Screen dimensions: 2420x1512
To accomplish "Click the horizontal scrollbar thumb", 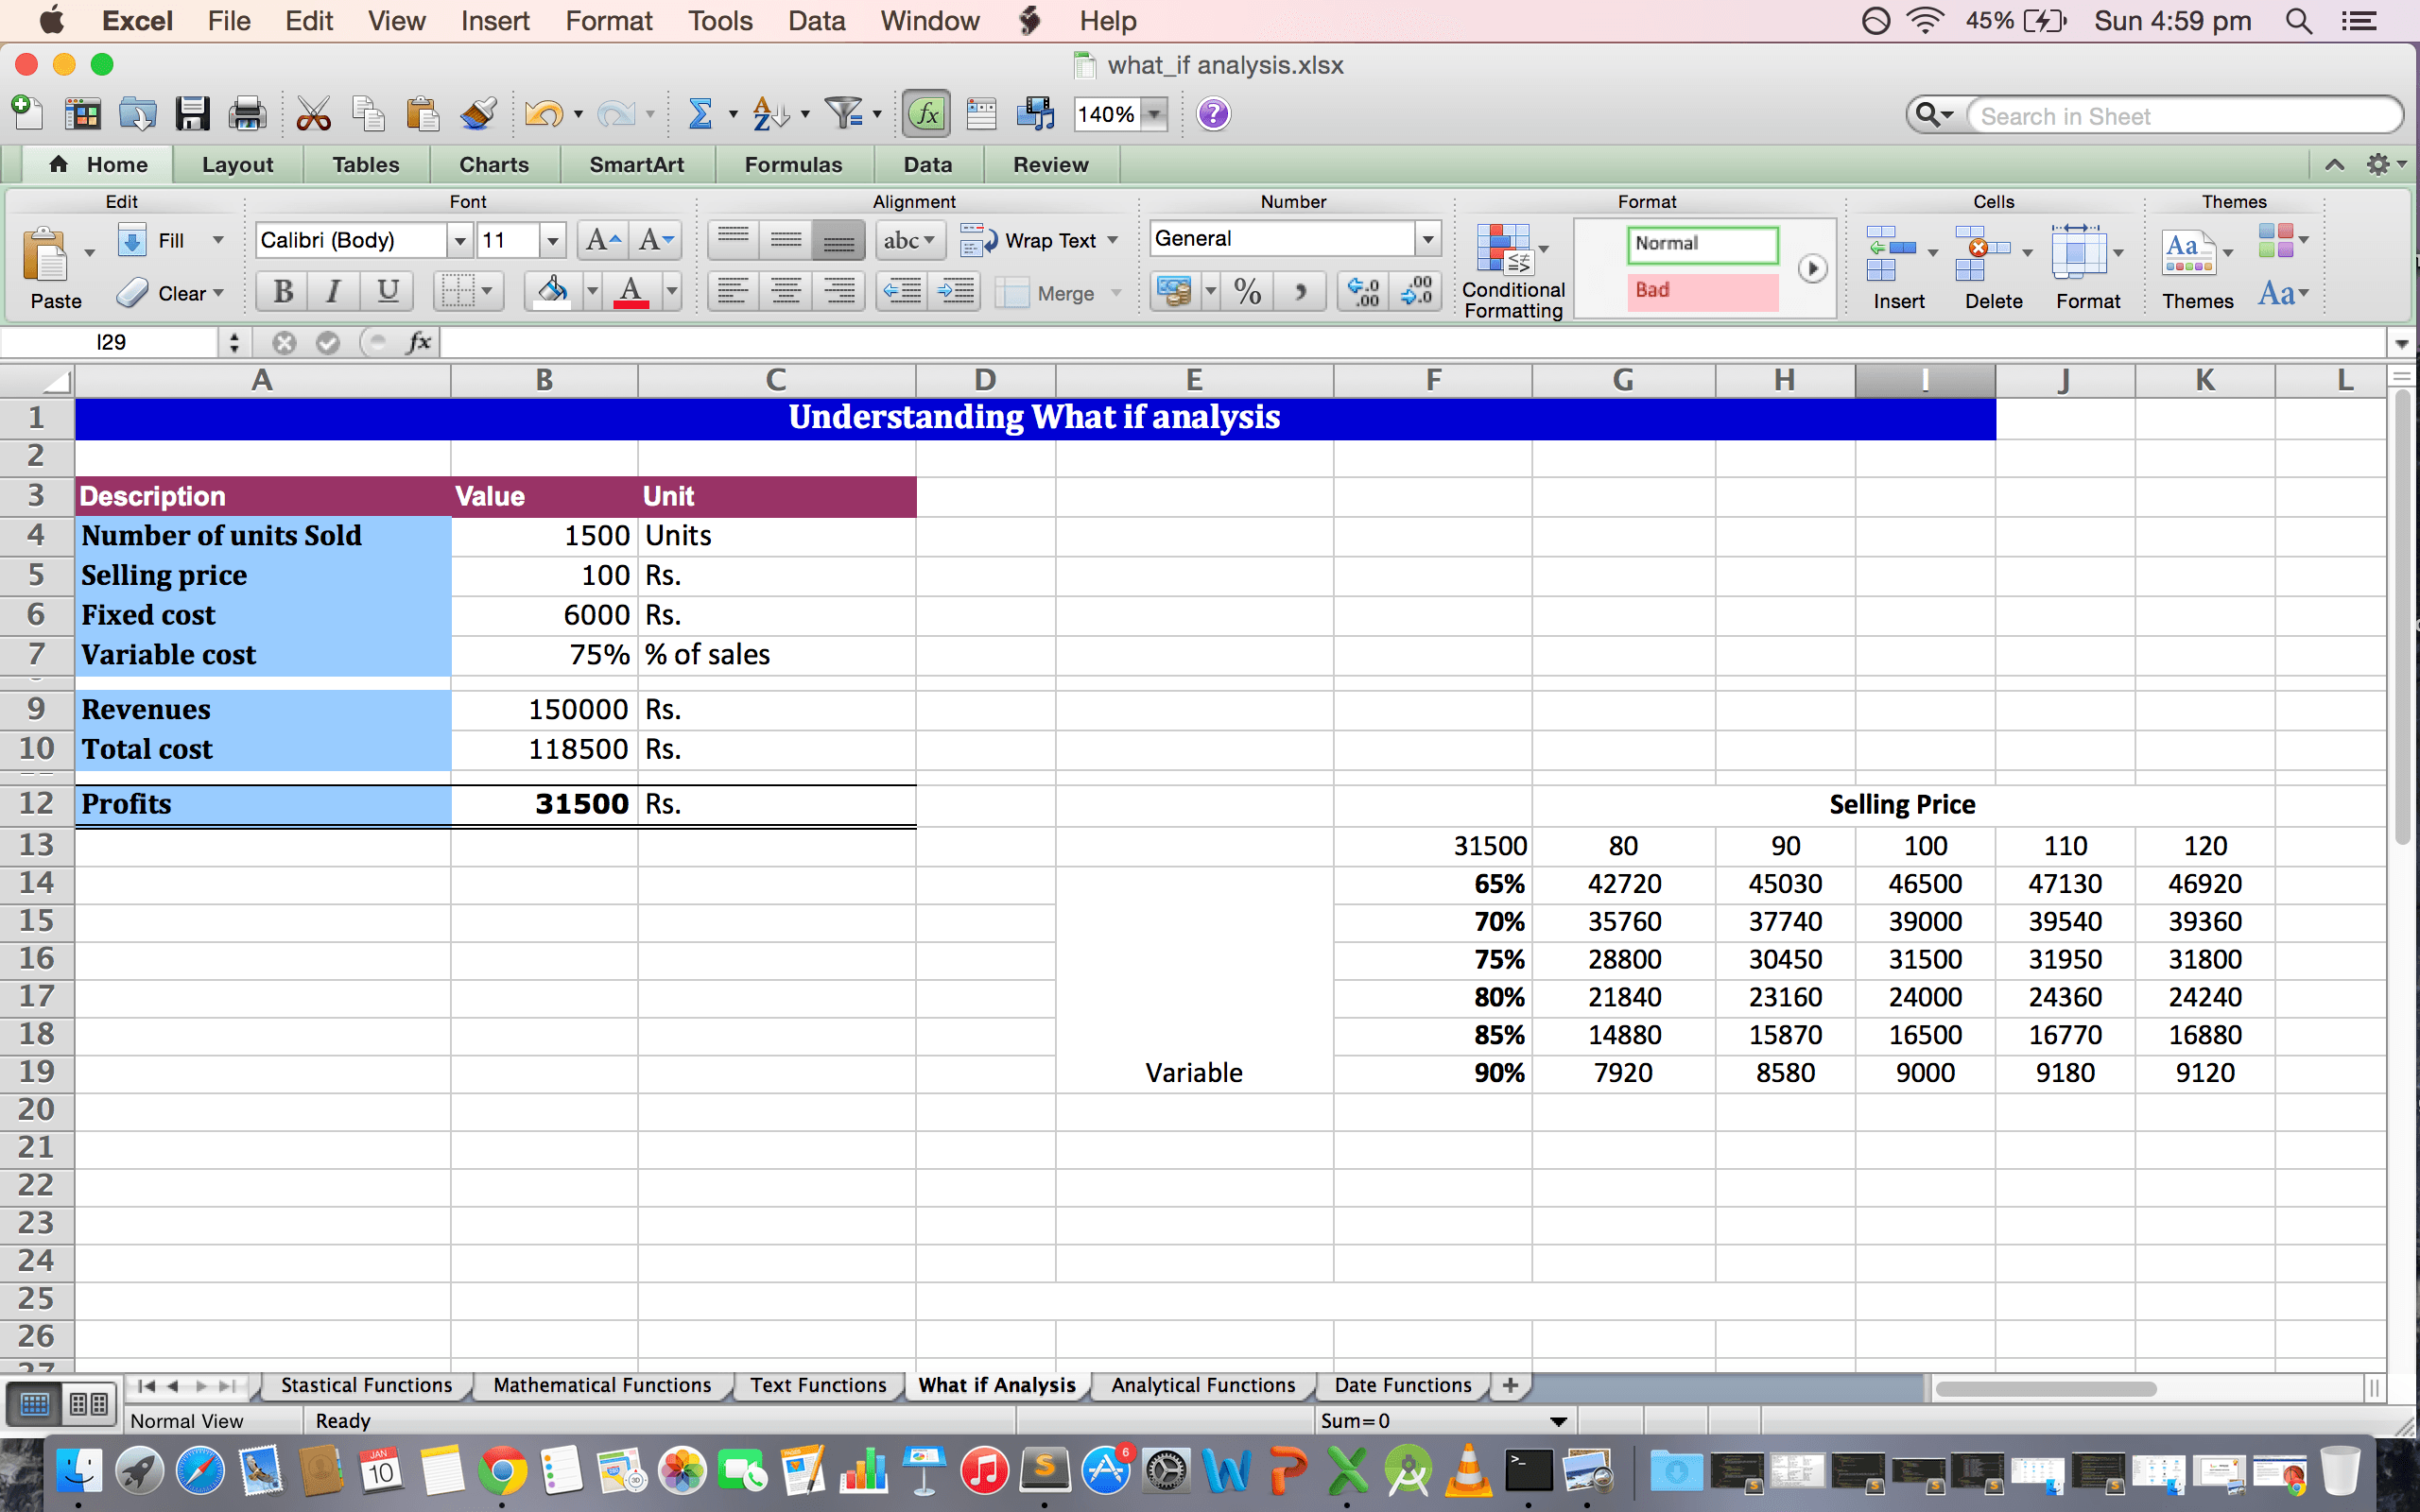I will point(2045,1388).
